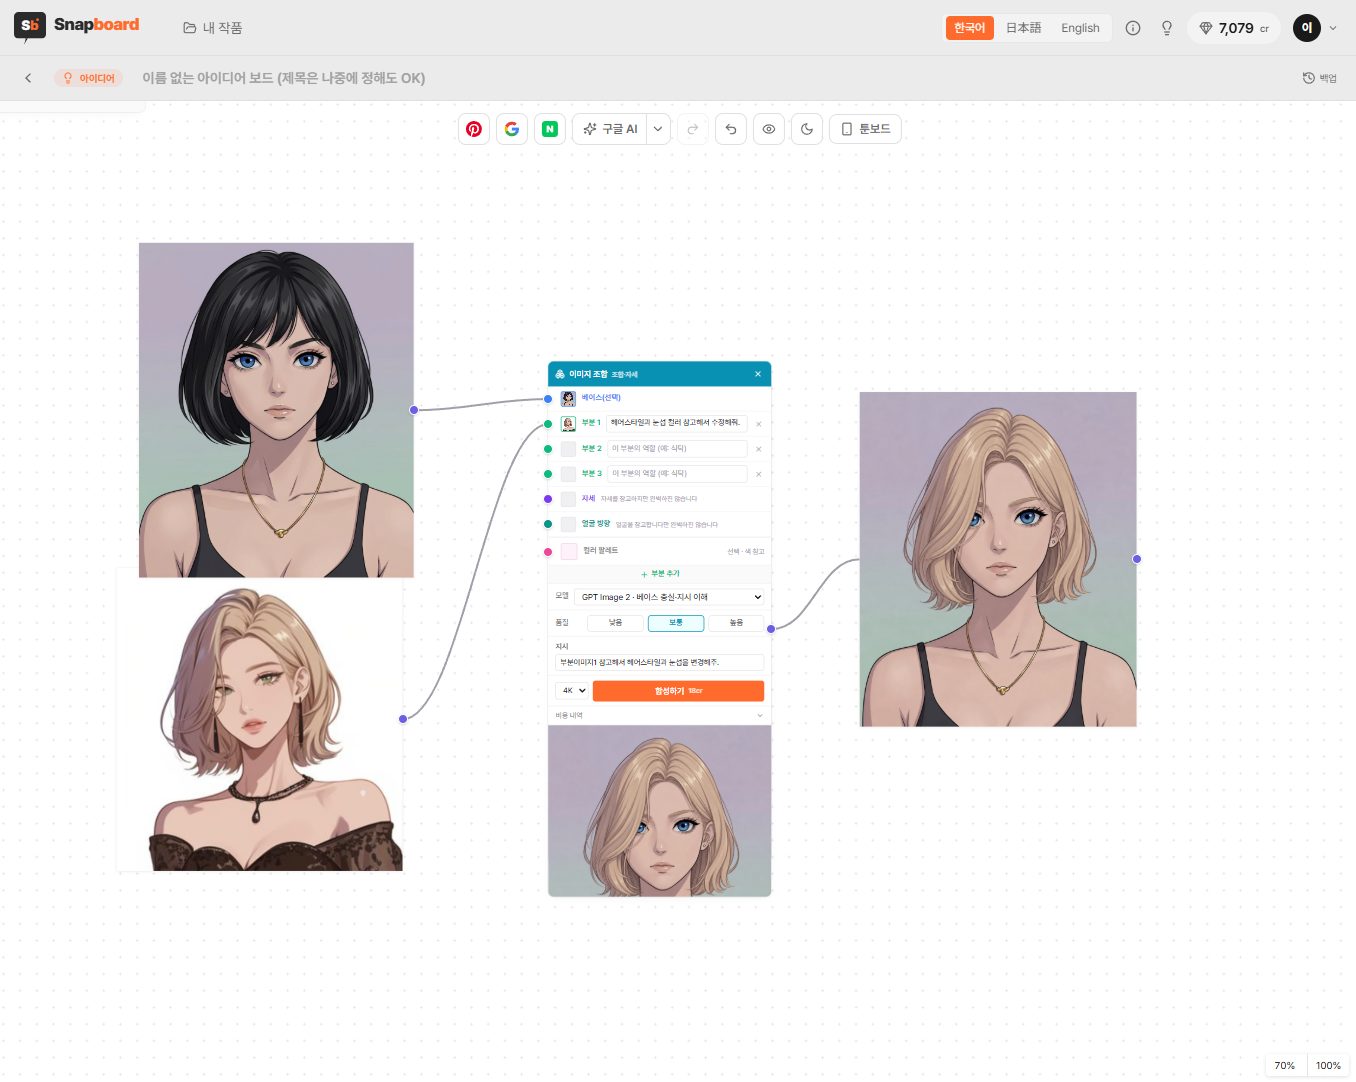Viewport: 1356px width, 1082px height.
Task: Switch language to English
Action: (x=1080, y=28)
